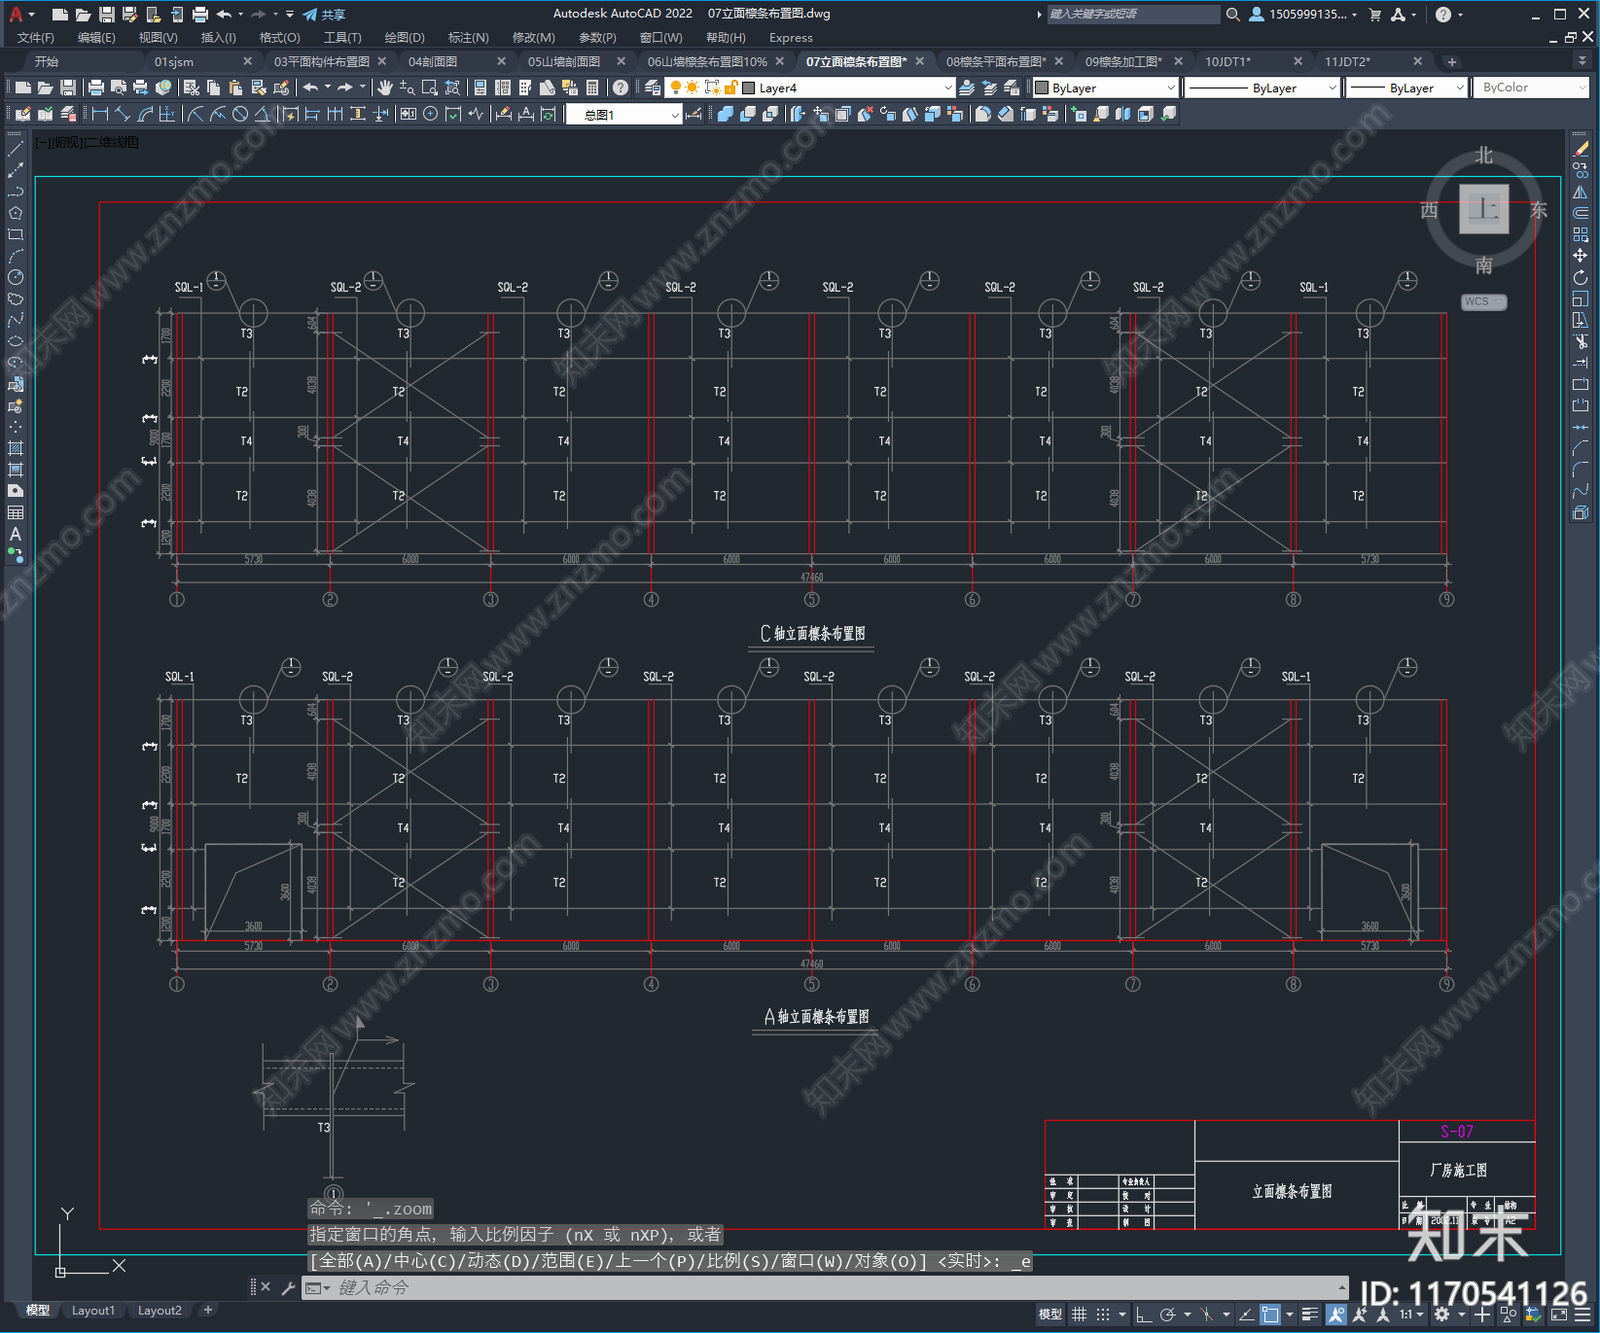This screenshot has width=1600, height=1333.
Task: Click the search magnifier icon in title bar
Action: tap(1233, 14)
